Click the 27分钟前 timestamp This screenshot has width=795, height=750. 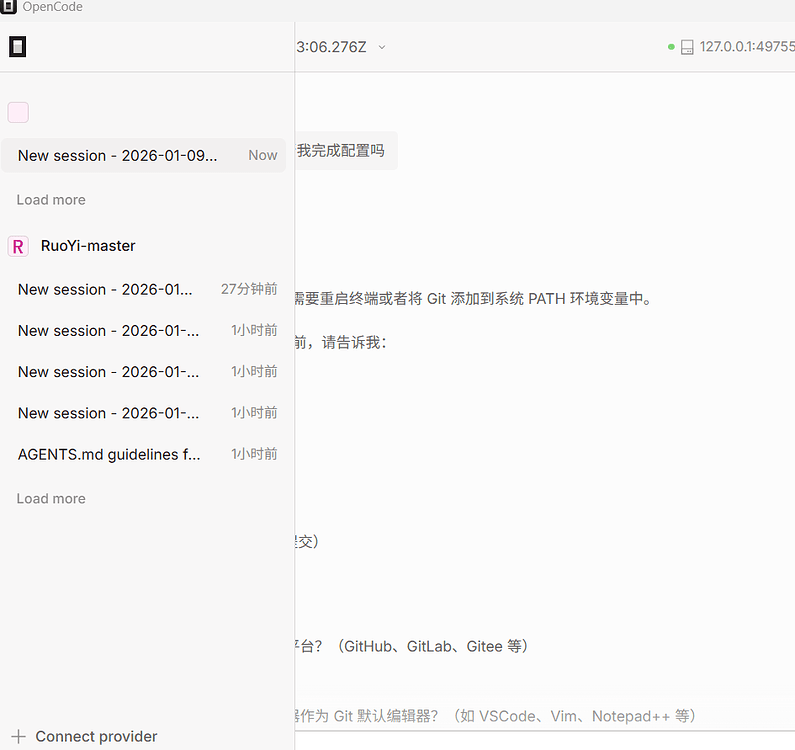(249, 289)
